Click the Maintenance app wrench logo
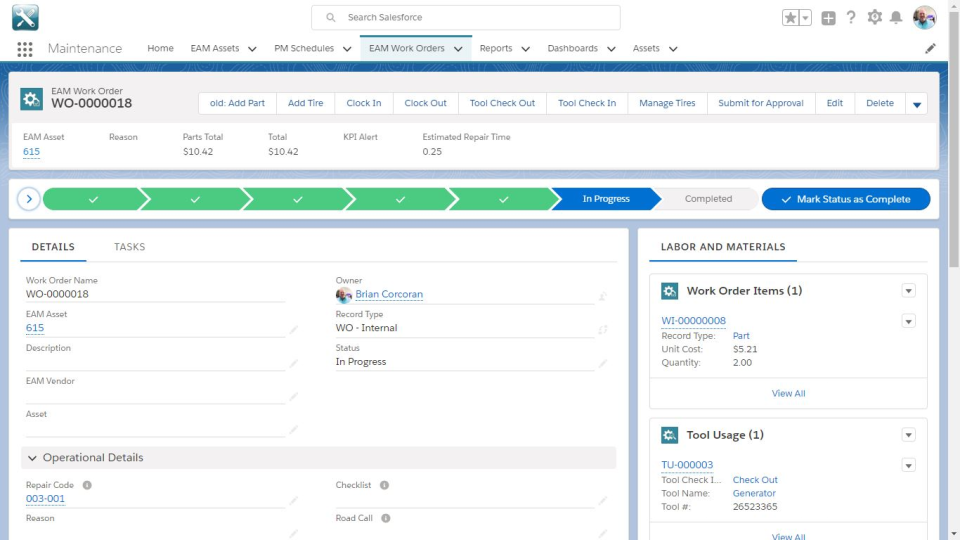Screen dimensions: 960x540 [25, 17]
